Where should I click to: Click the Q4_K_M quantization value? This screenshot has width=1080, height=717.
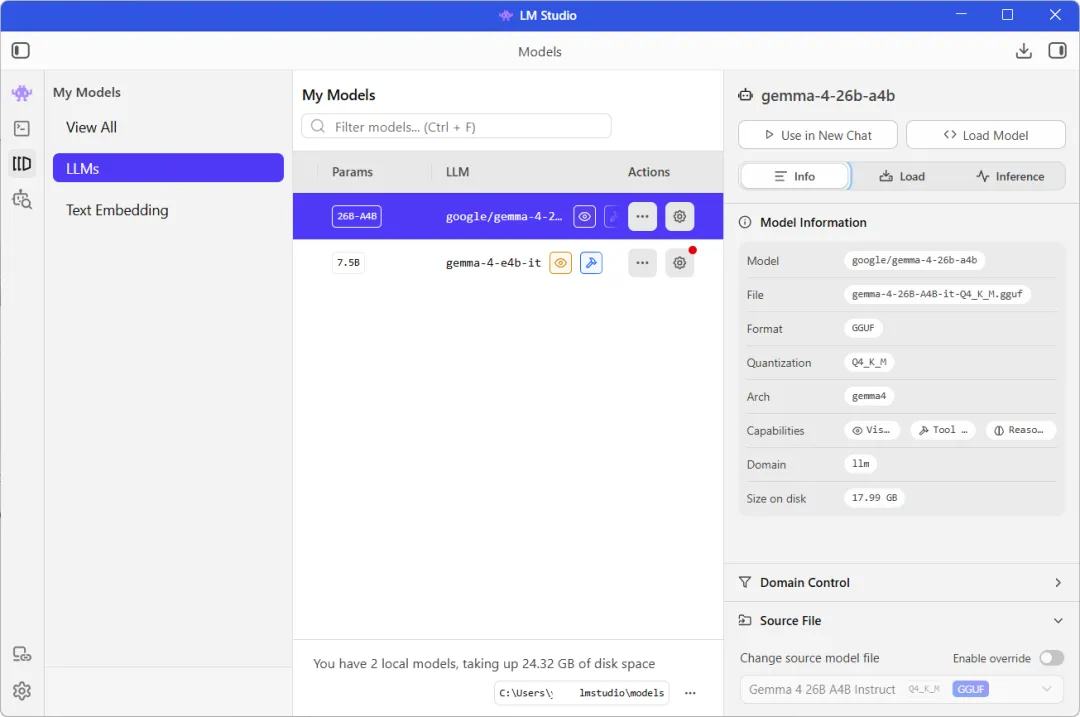pos(869,362)
